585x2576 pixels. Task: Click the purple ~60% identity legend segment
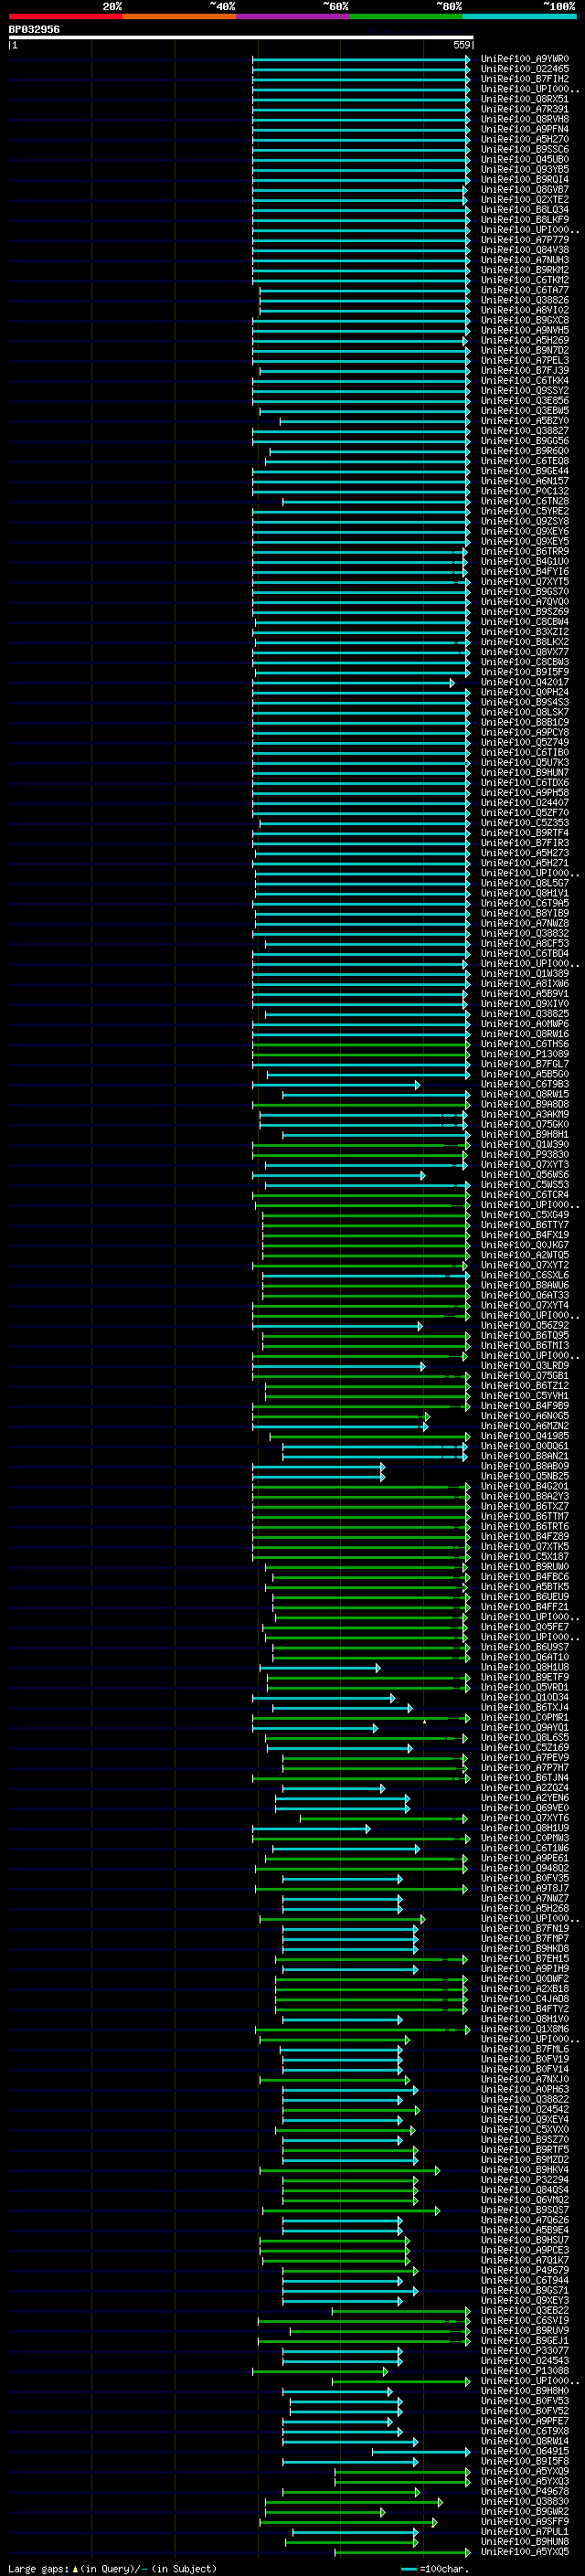click(292, 16)
